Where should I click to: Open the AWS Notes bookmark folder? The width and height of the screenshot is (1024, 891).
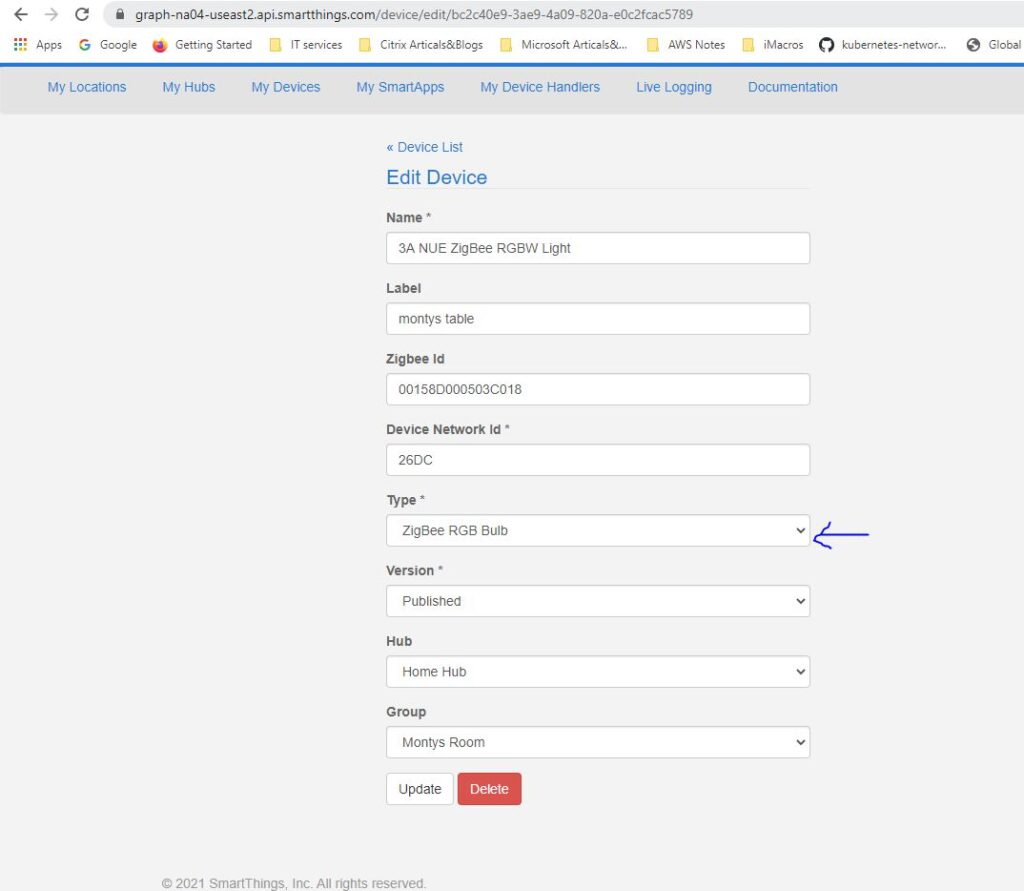click(x=686, y=44)
